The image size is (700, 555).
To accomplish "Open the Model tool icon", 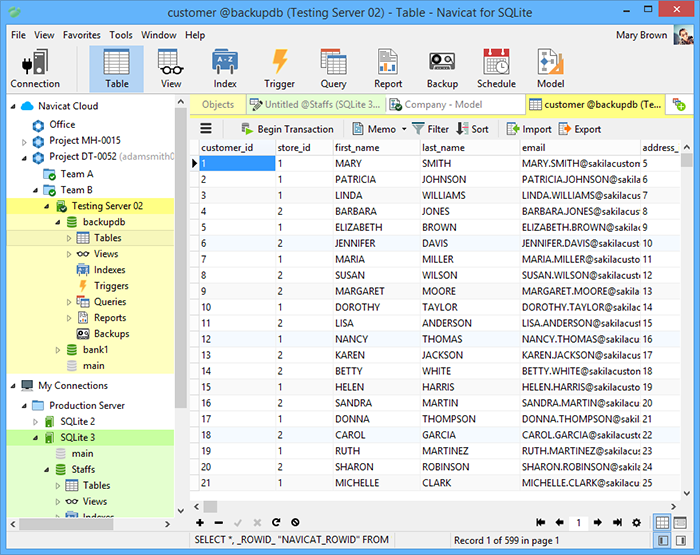I will pos(550,69).
